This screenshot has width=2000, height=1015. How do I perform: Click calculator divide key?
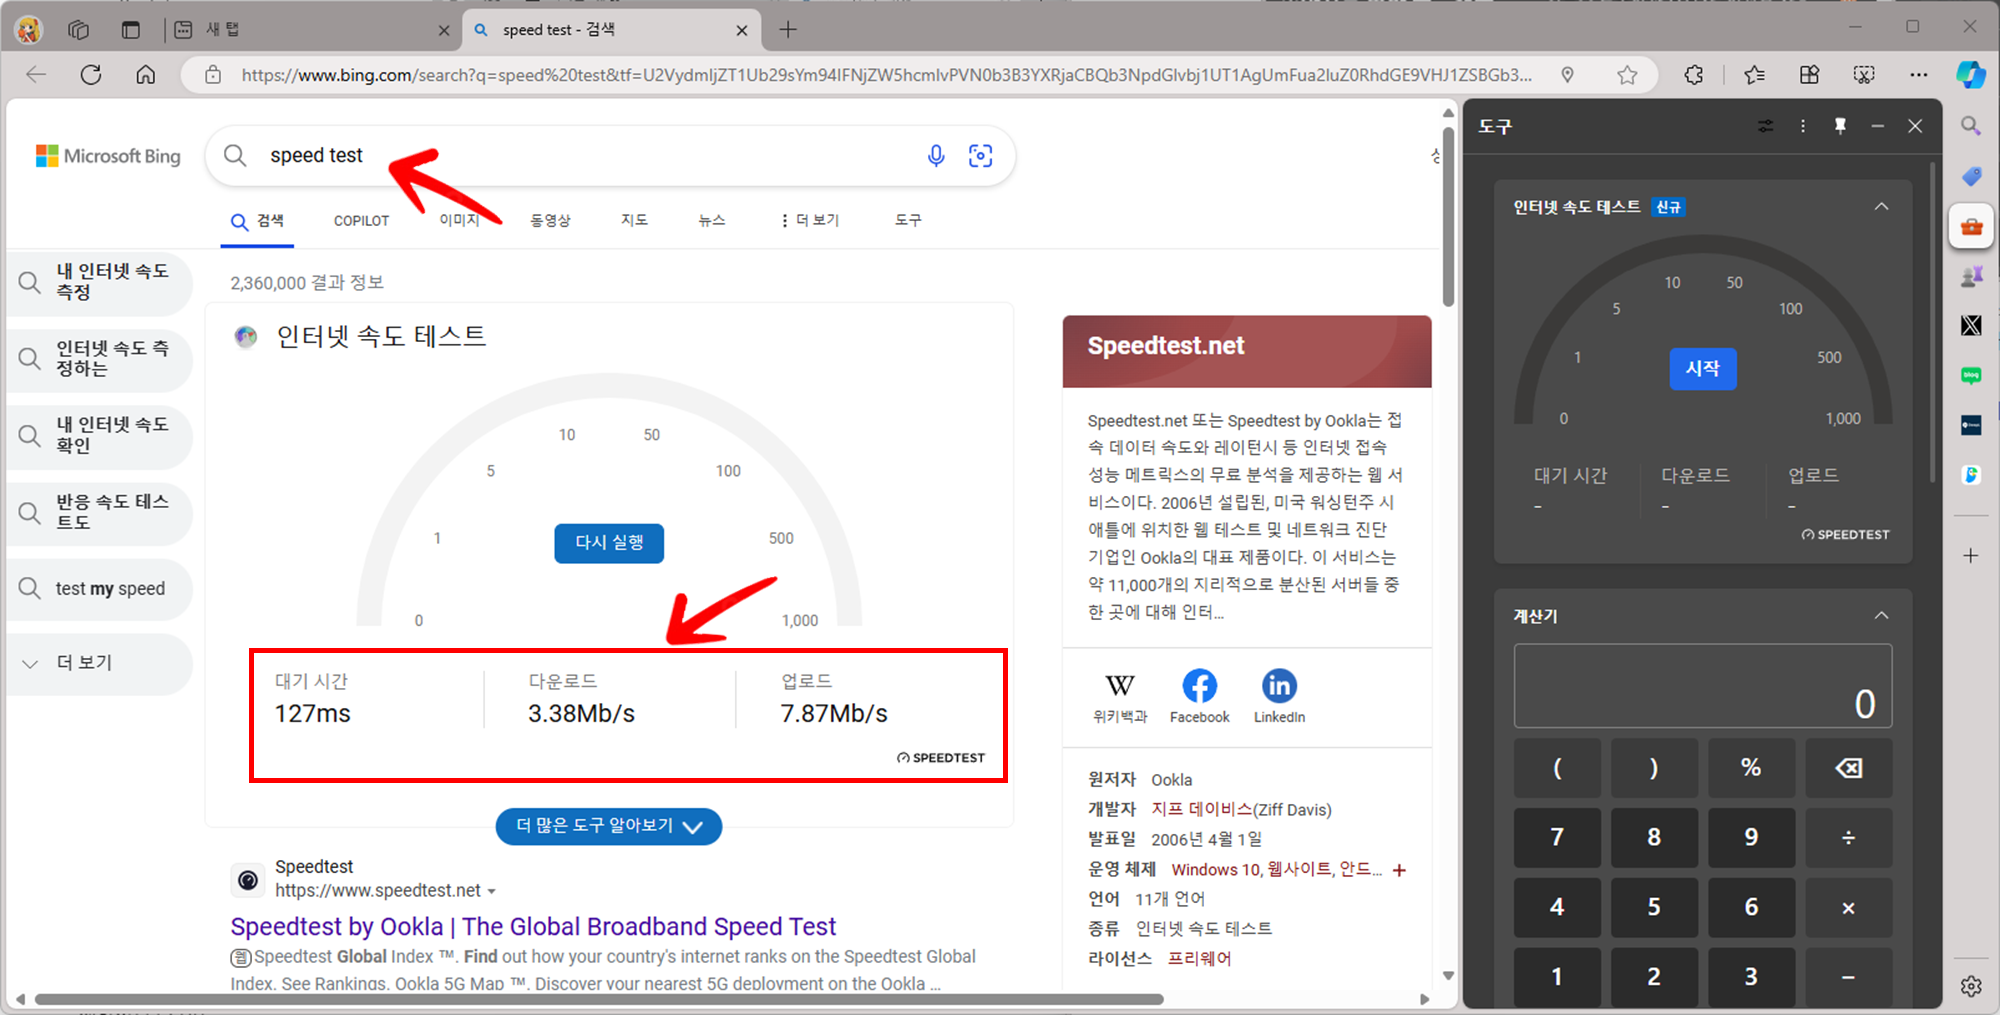(1848, 837)
